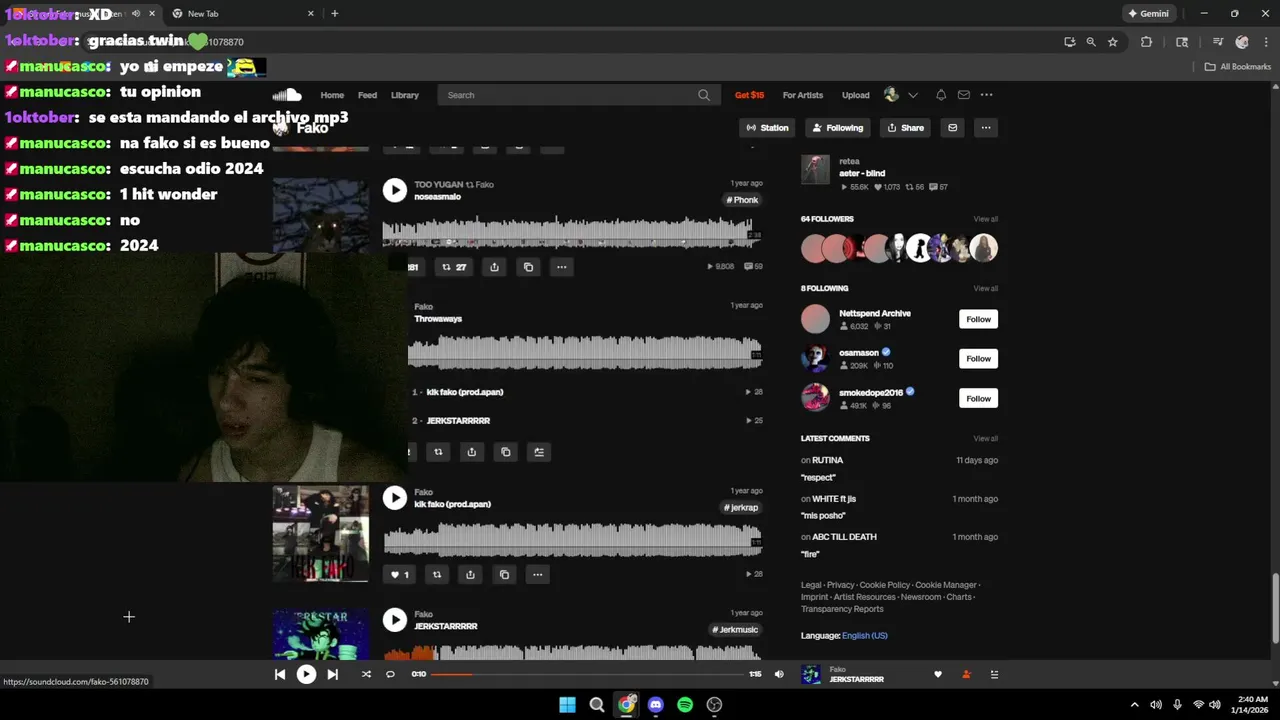The image size is (1280, 720).
Task: Open Chrome media controls icon
Action: point(1218,42)
